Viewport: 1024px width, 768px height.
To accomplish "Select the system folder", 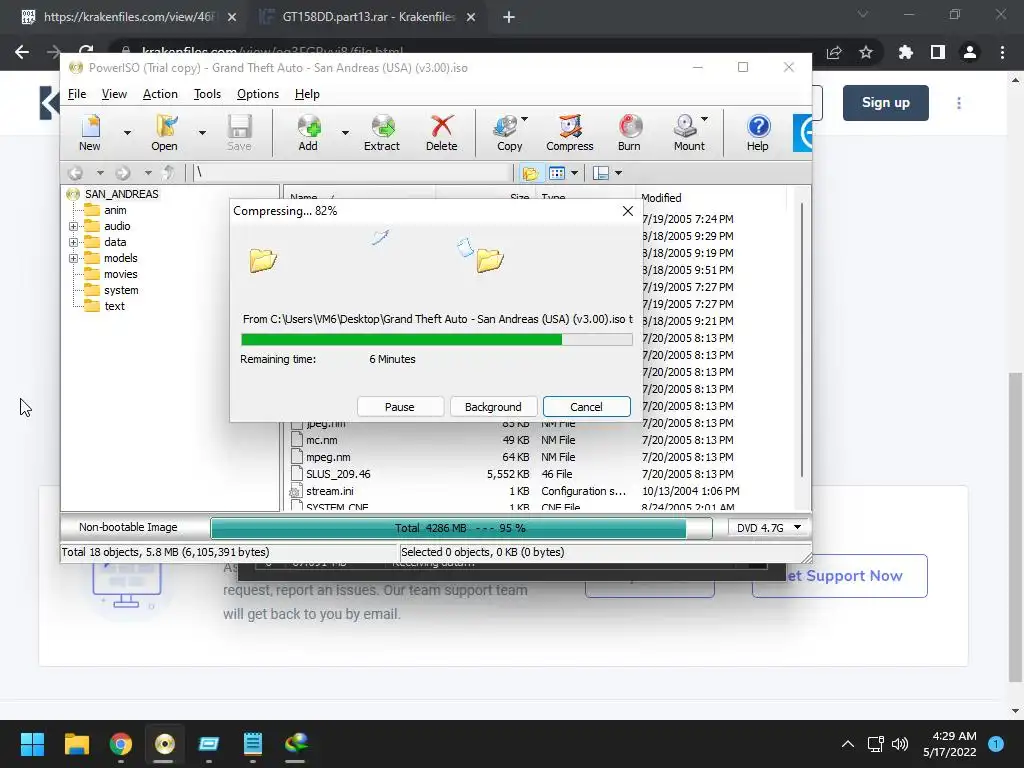I will [121, 290].
